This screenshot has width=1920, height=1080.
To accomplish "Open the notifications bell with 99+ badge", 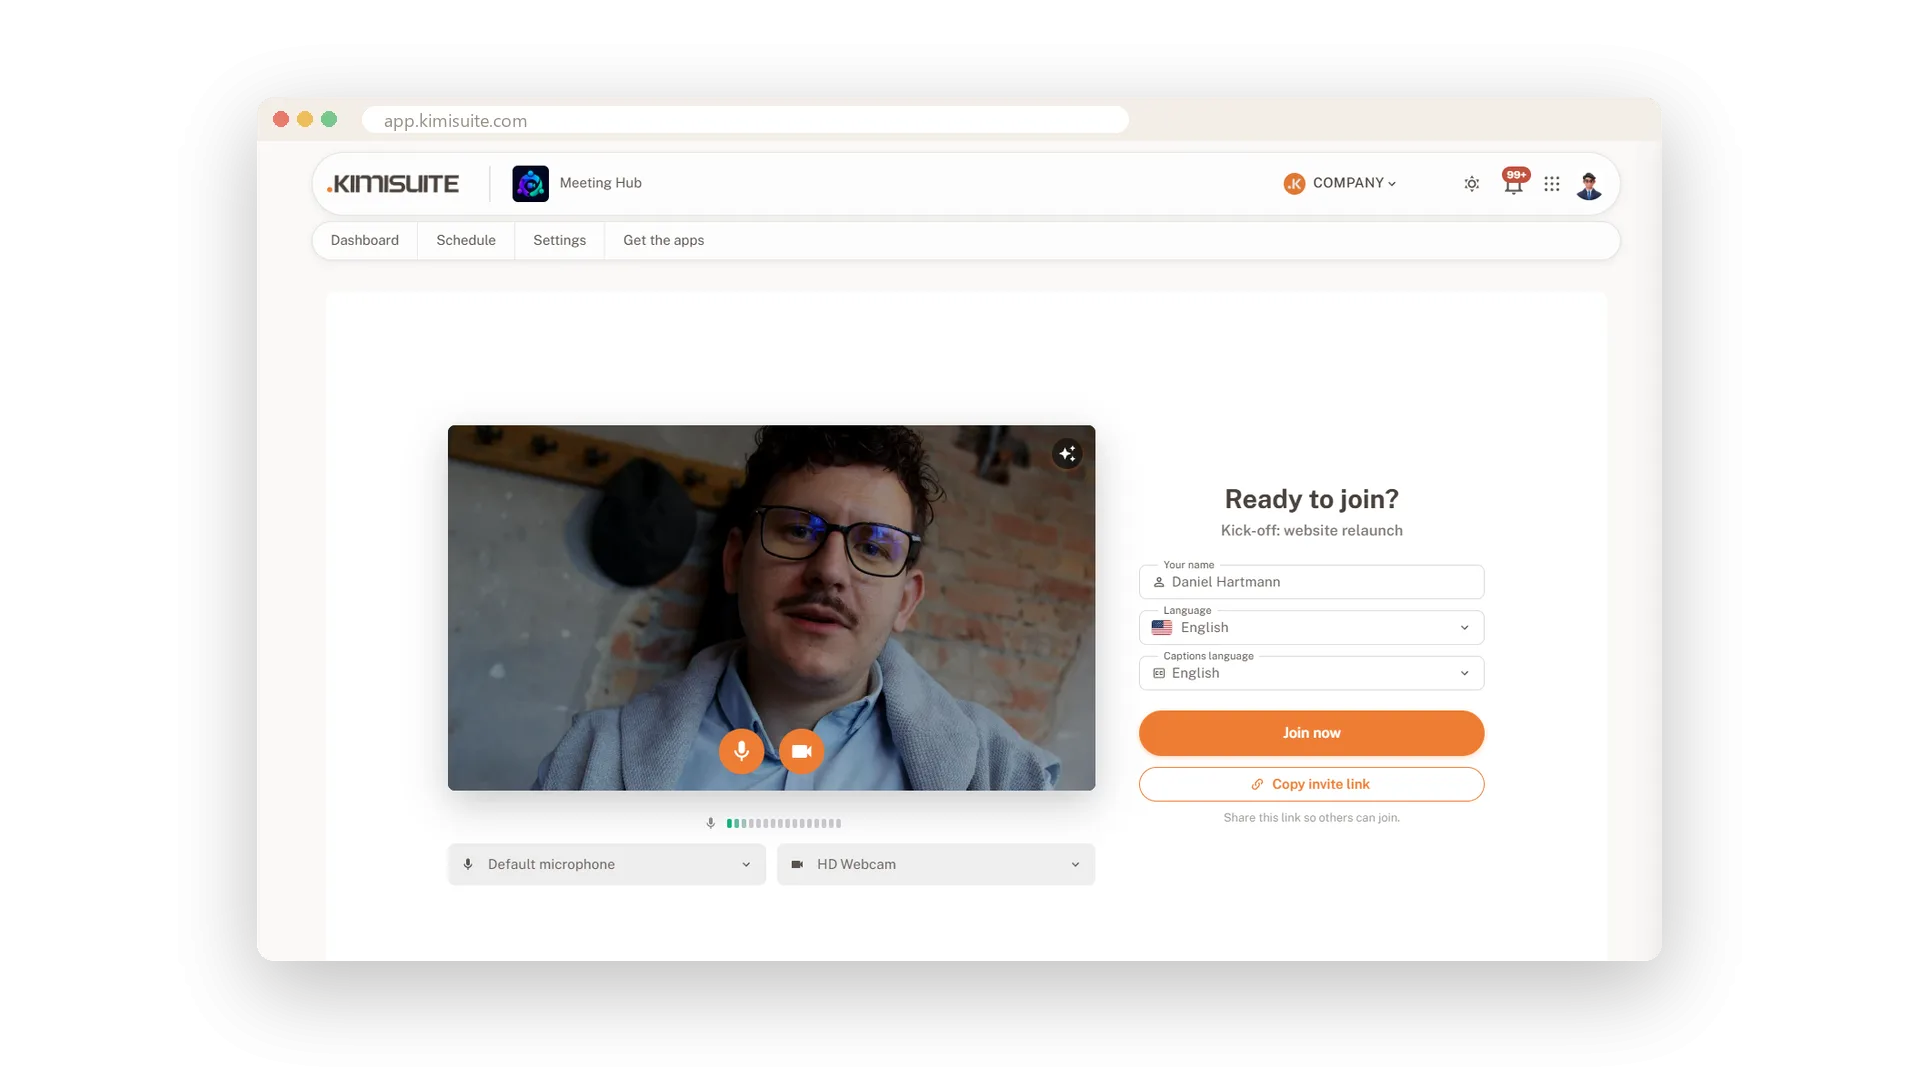I will pyautogui.click(x=1514, y=182).
